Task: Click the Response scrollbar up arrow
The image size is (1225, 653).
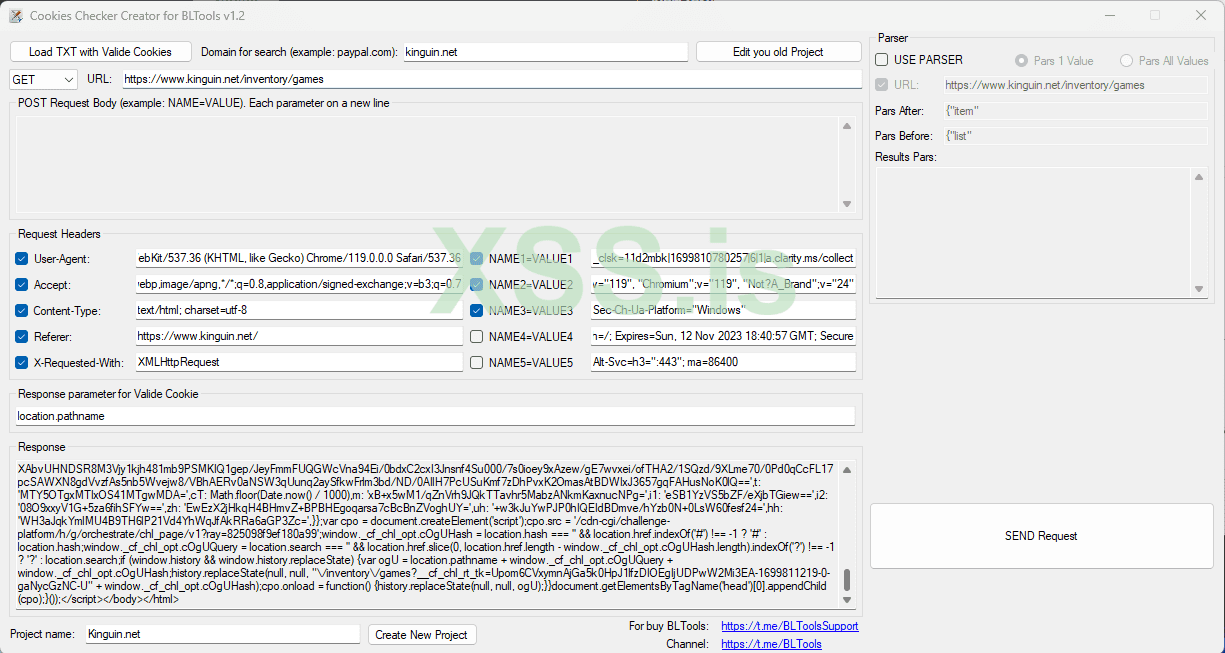Action: point(847,469)
